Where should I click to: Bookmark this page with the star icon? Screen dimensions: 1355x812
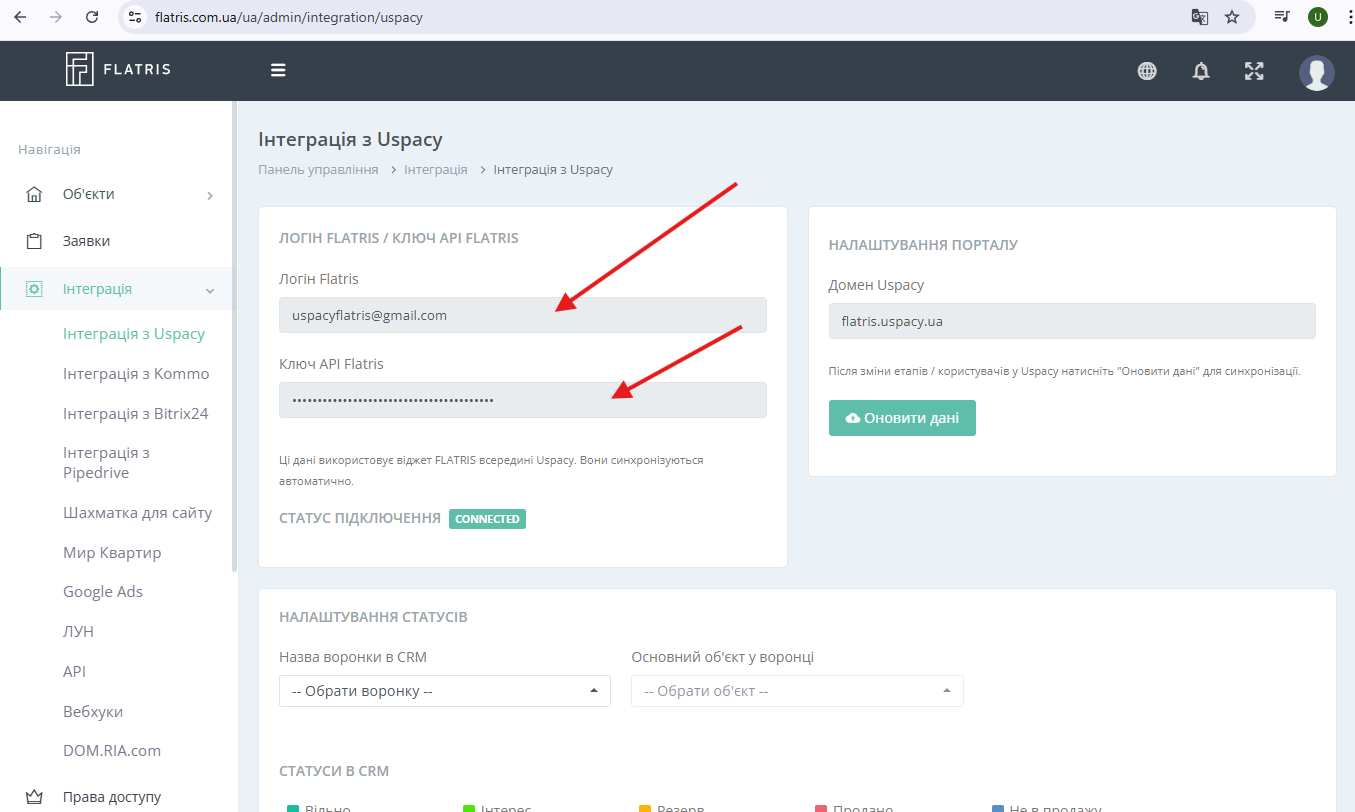(1232, 17)
